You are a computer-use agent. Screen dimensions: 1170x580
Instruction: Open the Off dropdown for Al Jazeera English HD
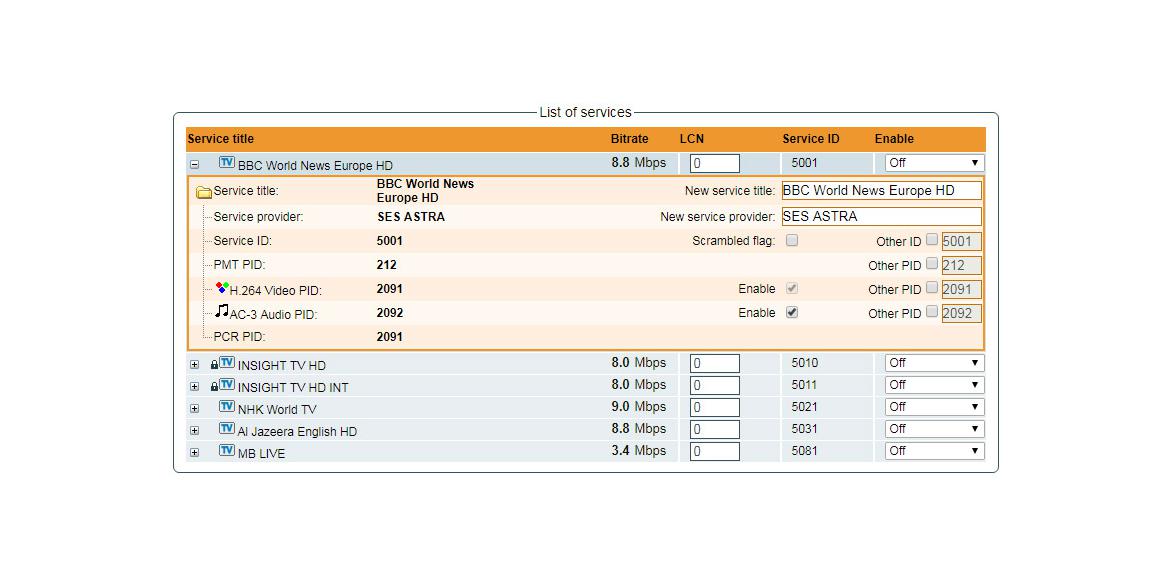coord(933,429)
